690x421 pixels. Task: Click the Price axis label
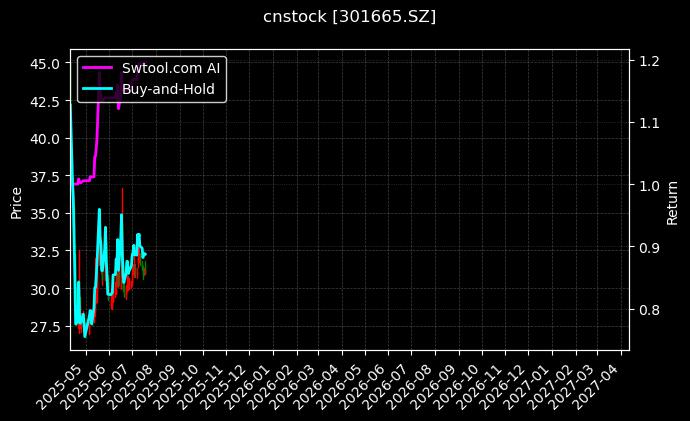point(16,199)
